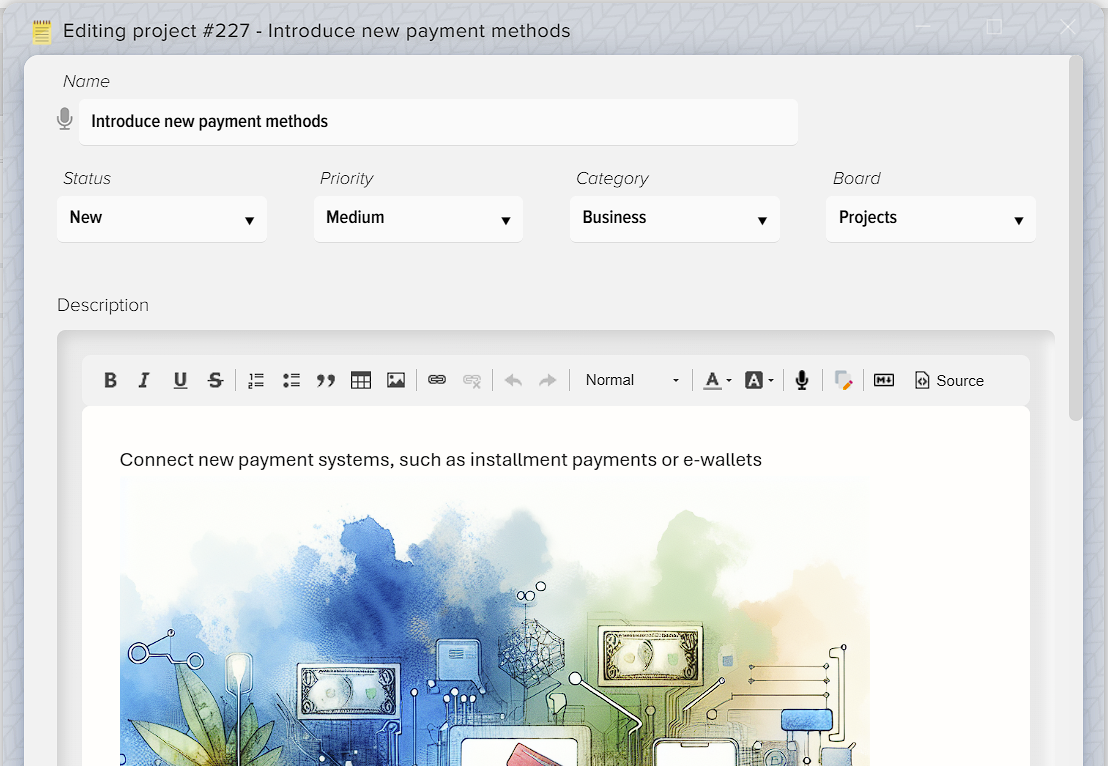
Task: Insert an image into the description
Action: (x=396, y=380)
